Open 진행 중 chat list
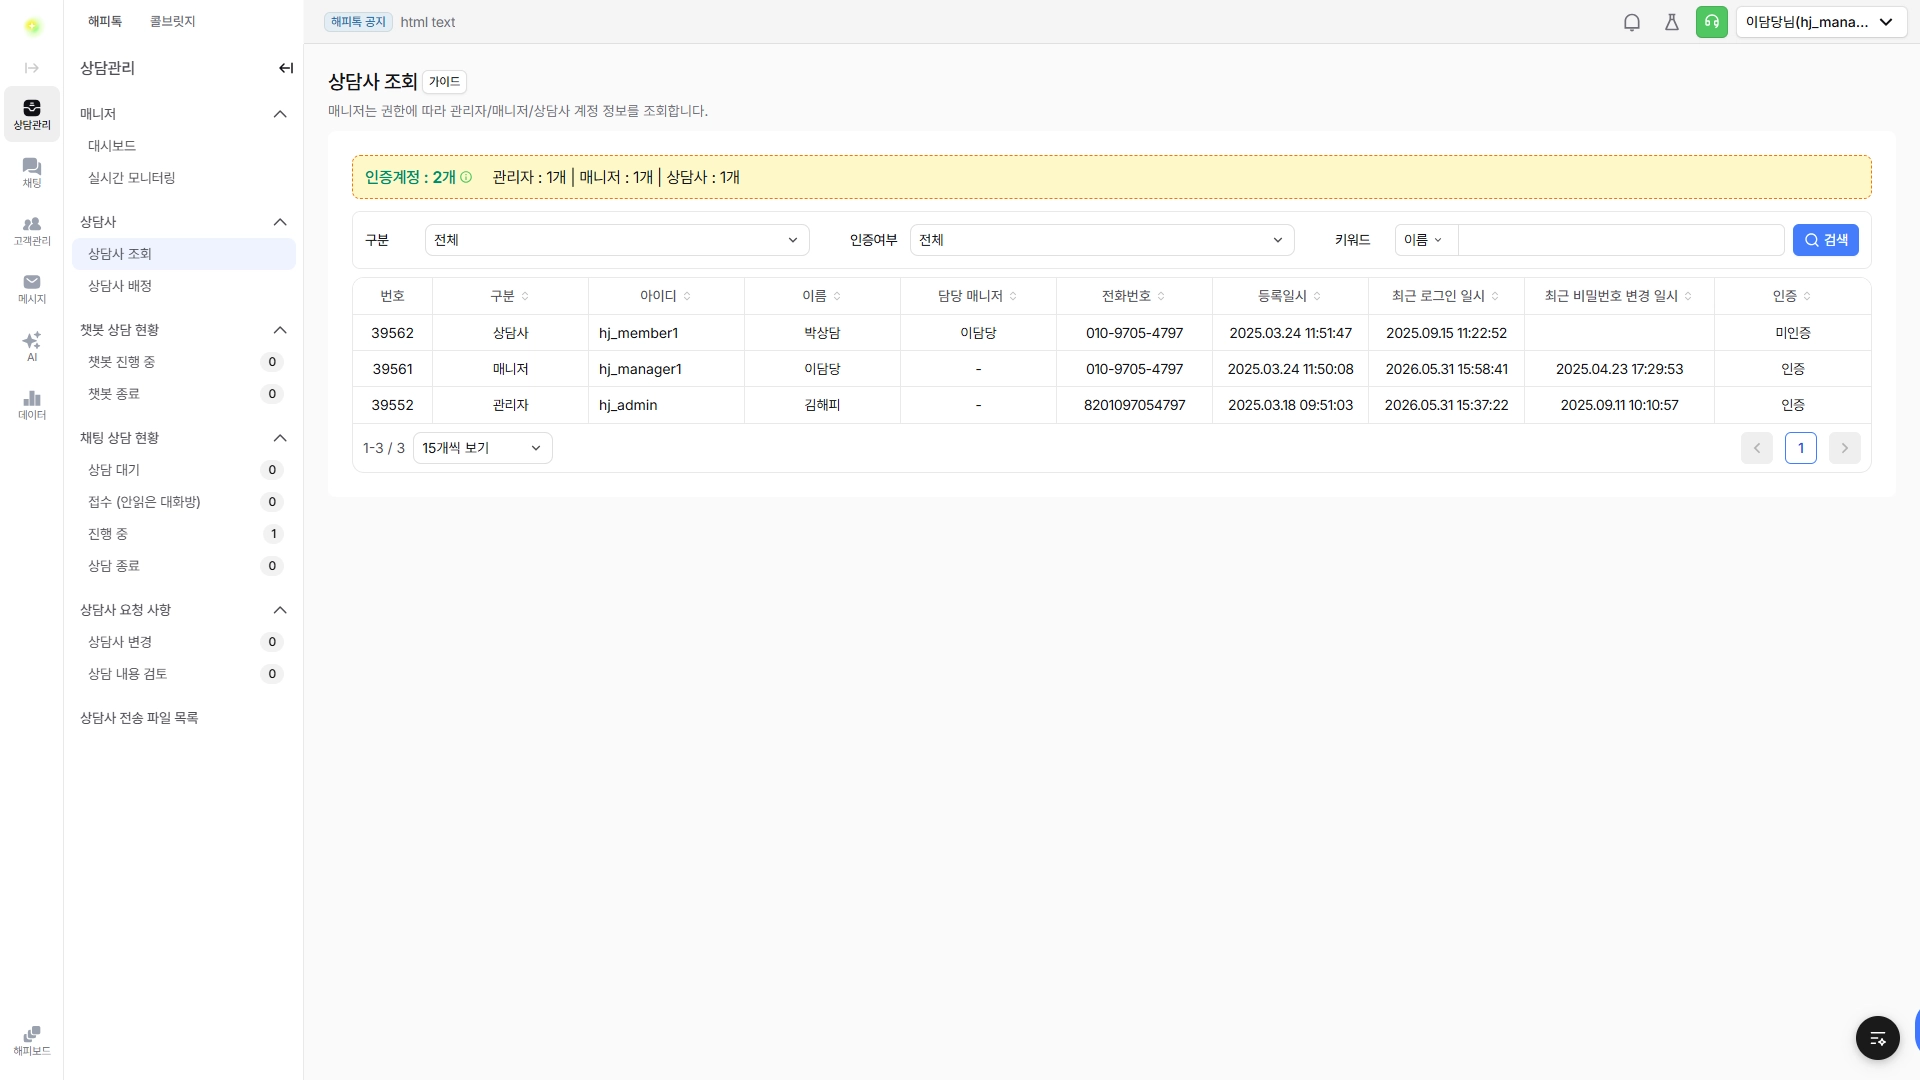Image resolution: width=1920 pixels, height=1080 pixels. point(184,534)
